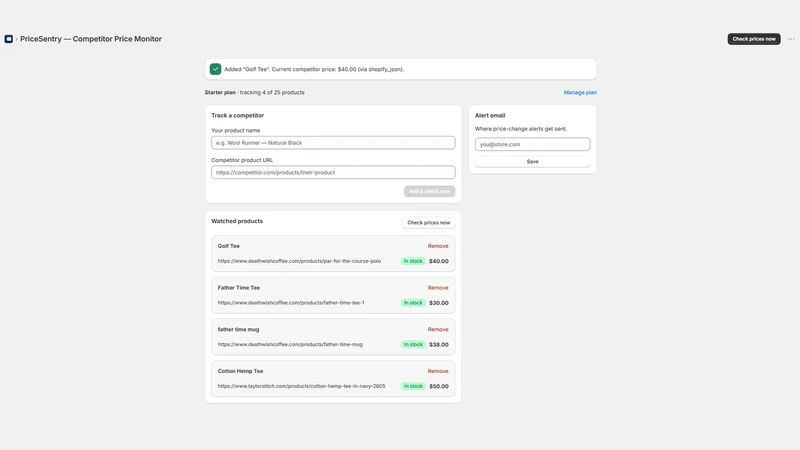The image size is (800, 450).
Task: Click Check prices now in Watched products
Action: [x=429, y=222]
